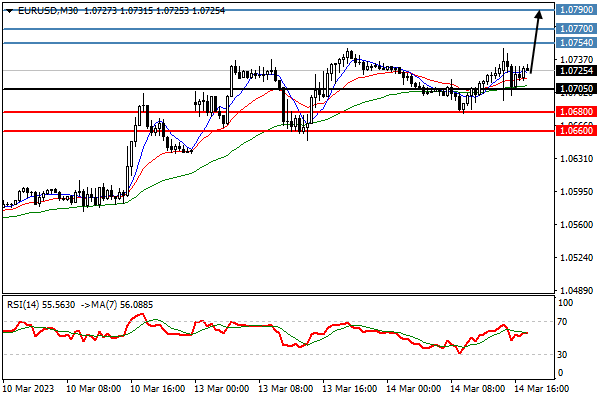Click the red 1.06600 support label
The height and width of the screenshot is (400, 600).
[577, 131]
